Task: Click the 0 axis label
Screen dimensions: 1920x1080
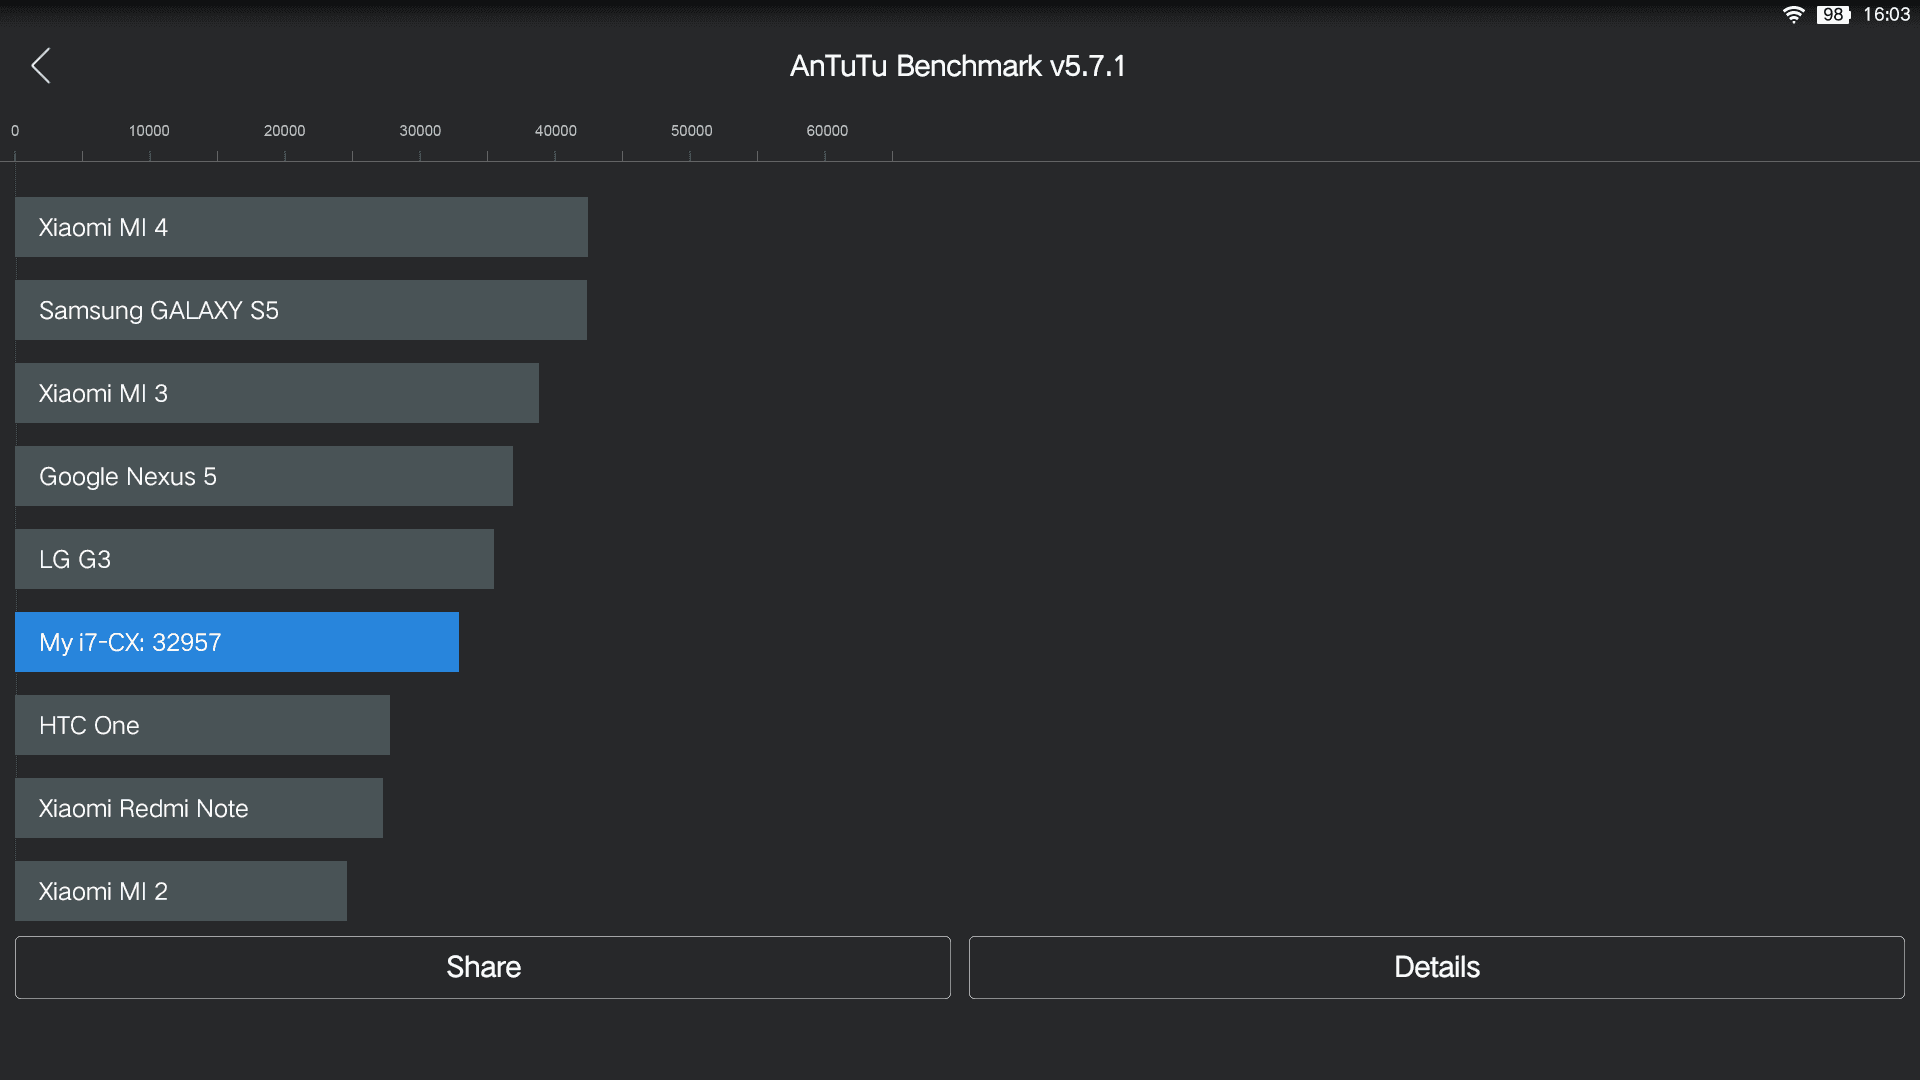Action: 15,131
